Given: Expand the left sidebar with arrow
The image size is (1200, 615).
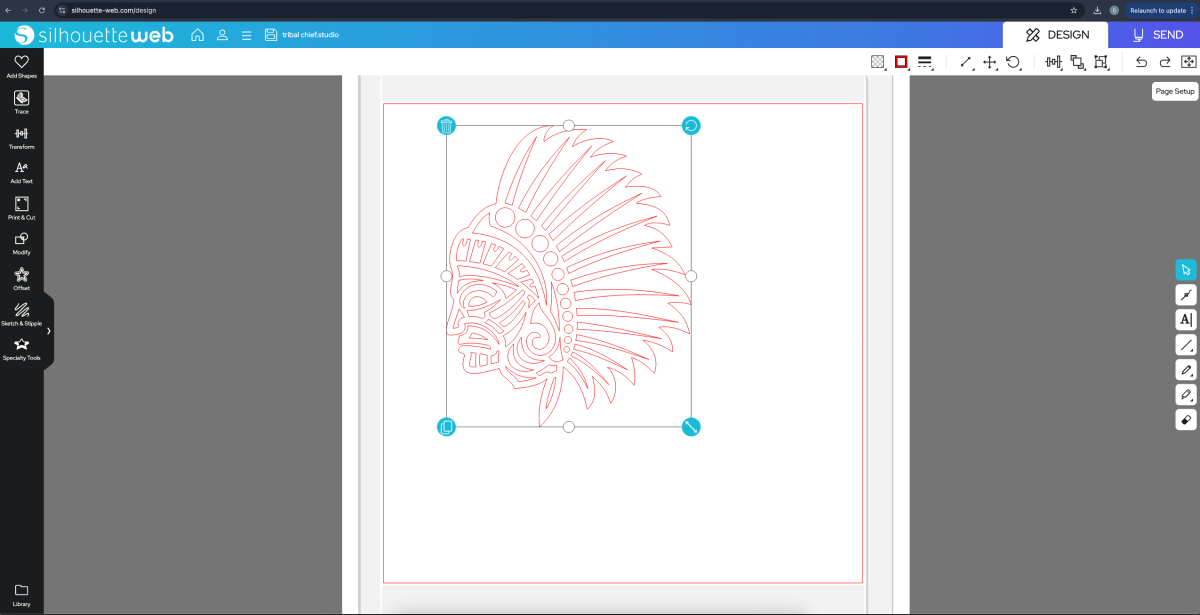Looking at the screenshot, I should click(48, 331).
